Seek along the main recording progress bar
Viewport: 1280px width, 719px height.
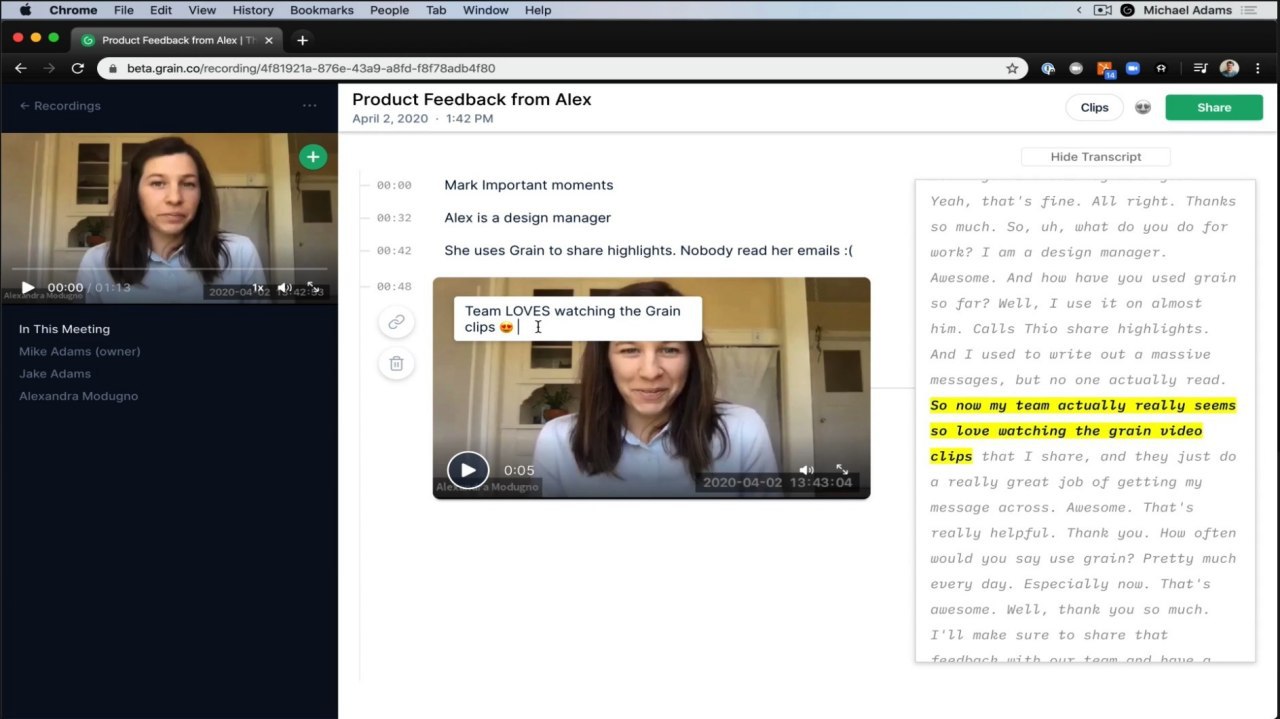coord(169,269)
